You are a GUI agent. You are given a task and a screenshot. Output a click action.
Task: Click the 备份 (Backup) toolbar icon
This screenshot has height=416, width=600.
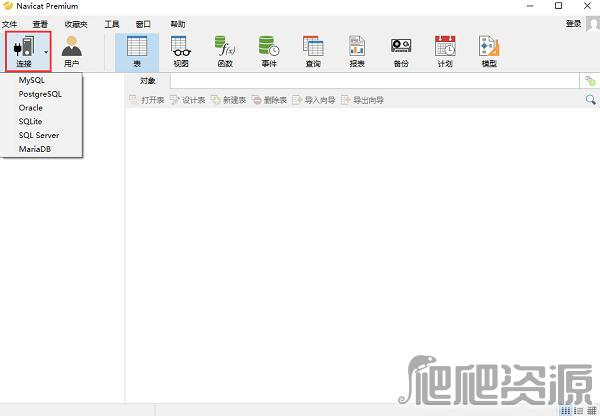click(401, 50)
